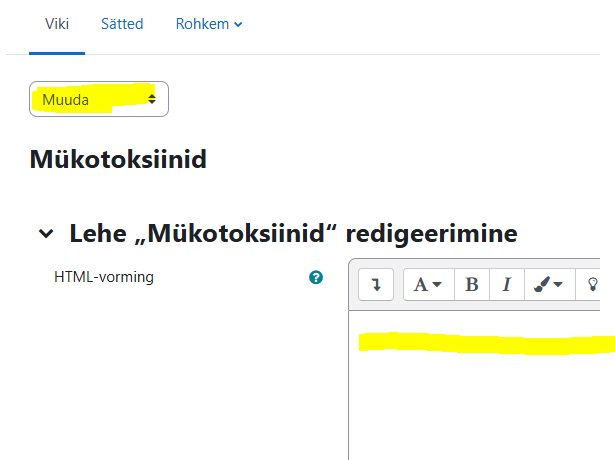Click the small arrow beside the brush icon
The height and width of the screenshot is (460, 615).
(558, 286)
